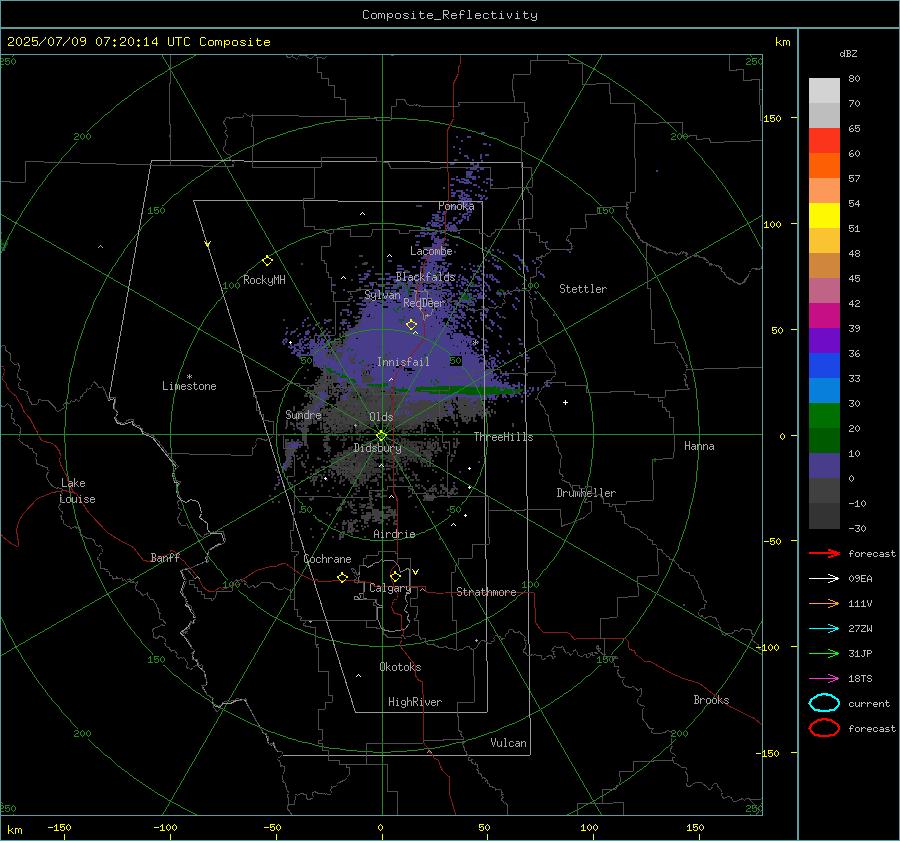Click the red 65 dBZ color swatch
900x841 pixels.
click(824, 141)
